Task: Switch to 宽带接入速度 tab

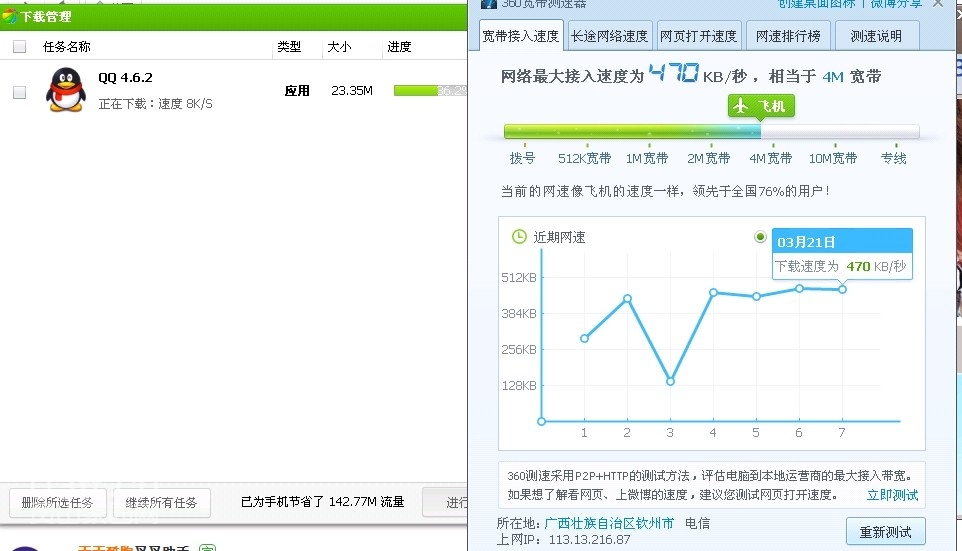Action: pyautogui.click(x=520, y=36)
